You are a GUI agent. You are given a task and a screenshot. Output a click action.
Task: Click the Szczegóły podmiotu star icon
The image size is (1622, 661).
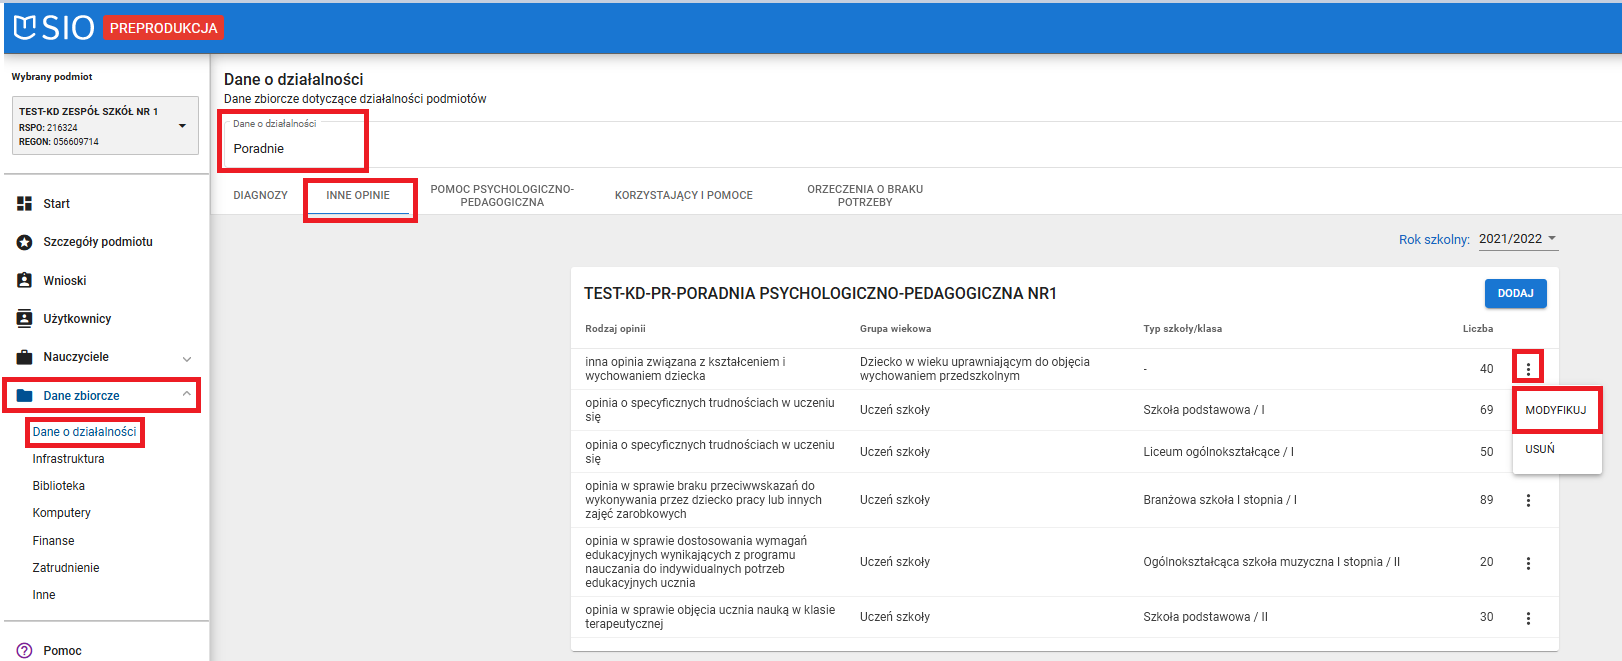(25, 242)
